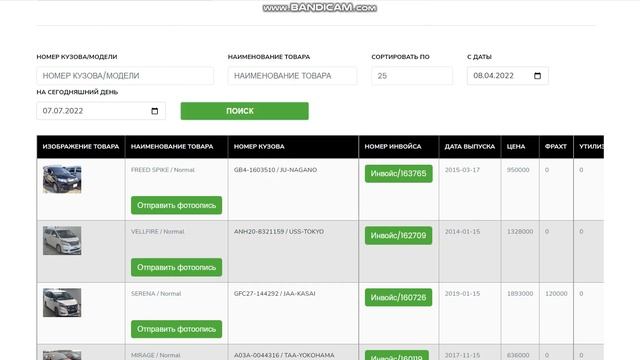Open calendar picker in С ДАТЫ field

pos(537,76)
